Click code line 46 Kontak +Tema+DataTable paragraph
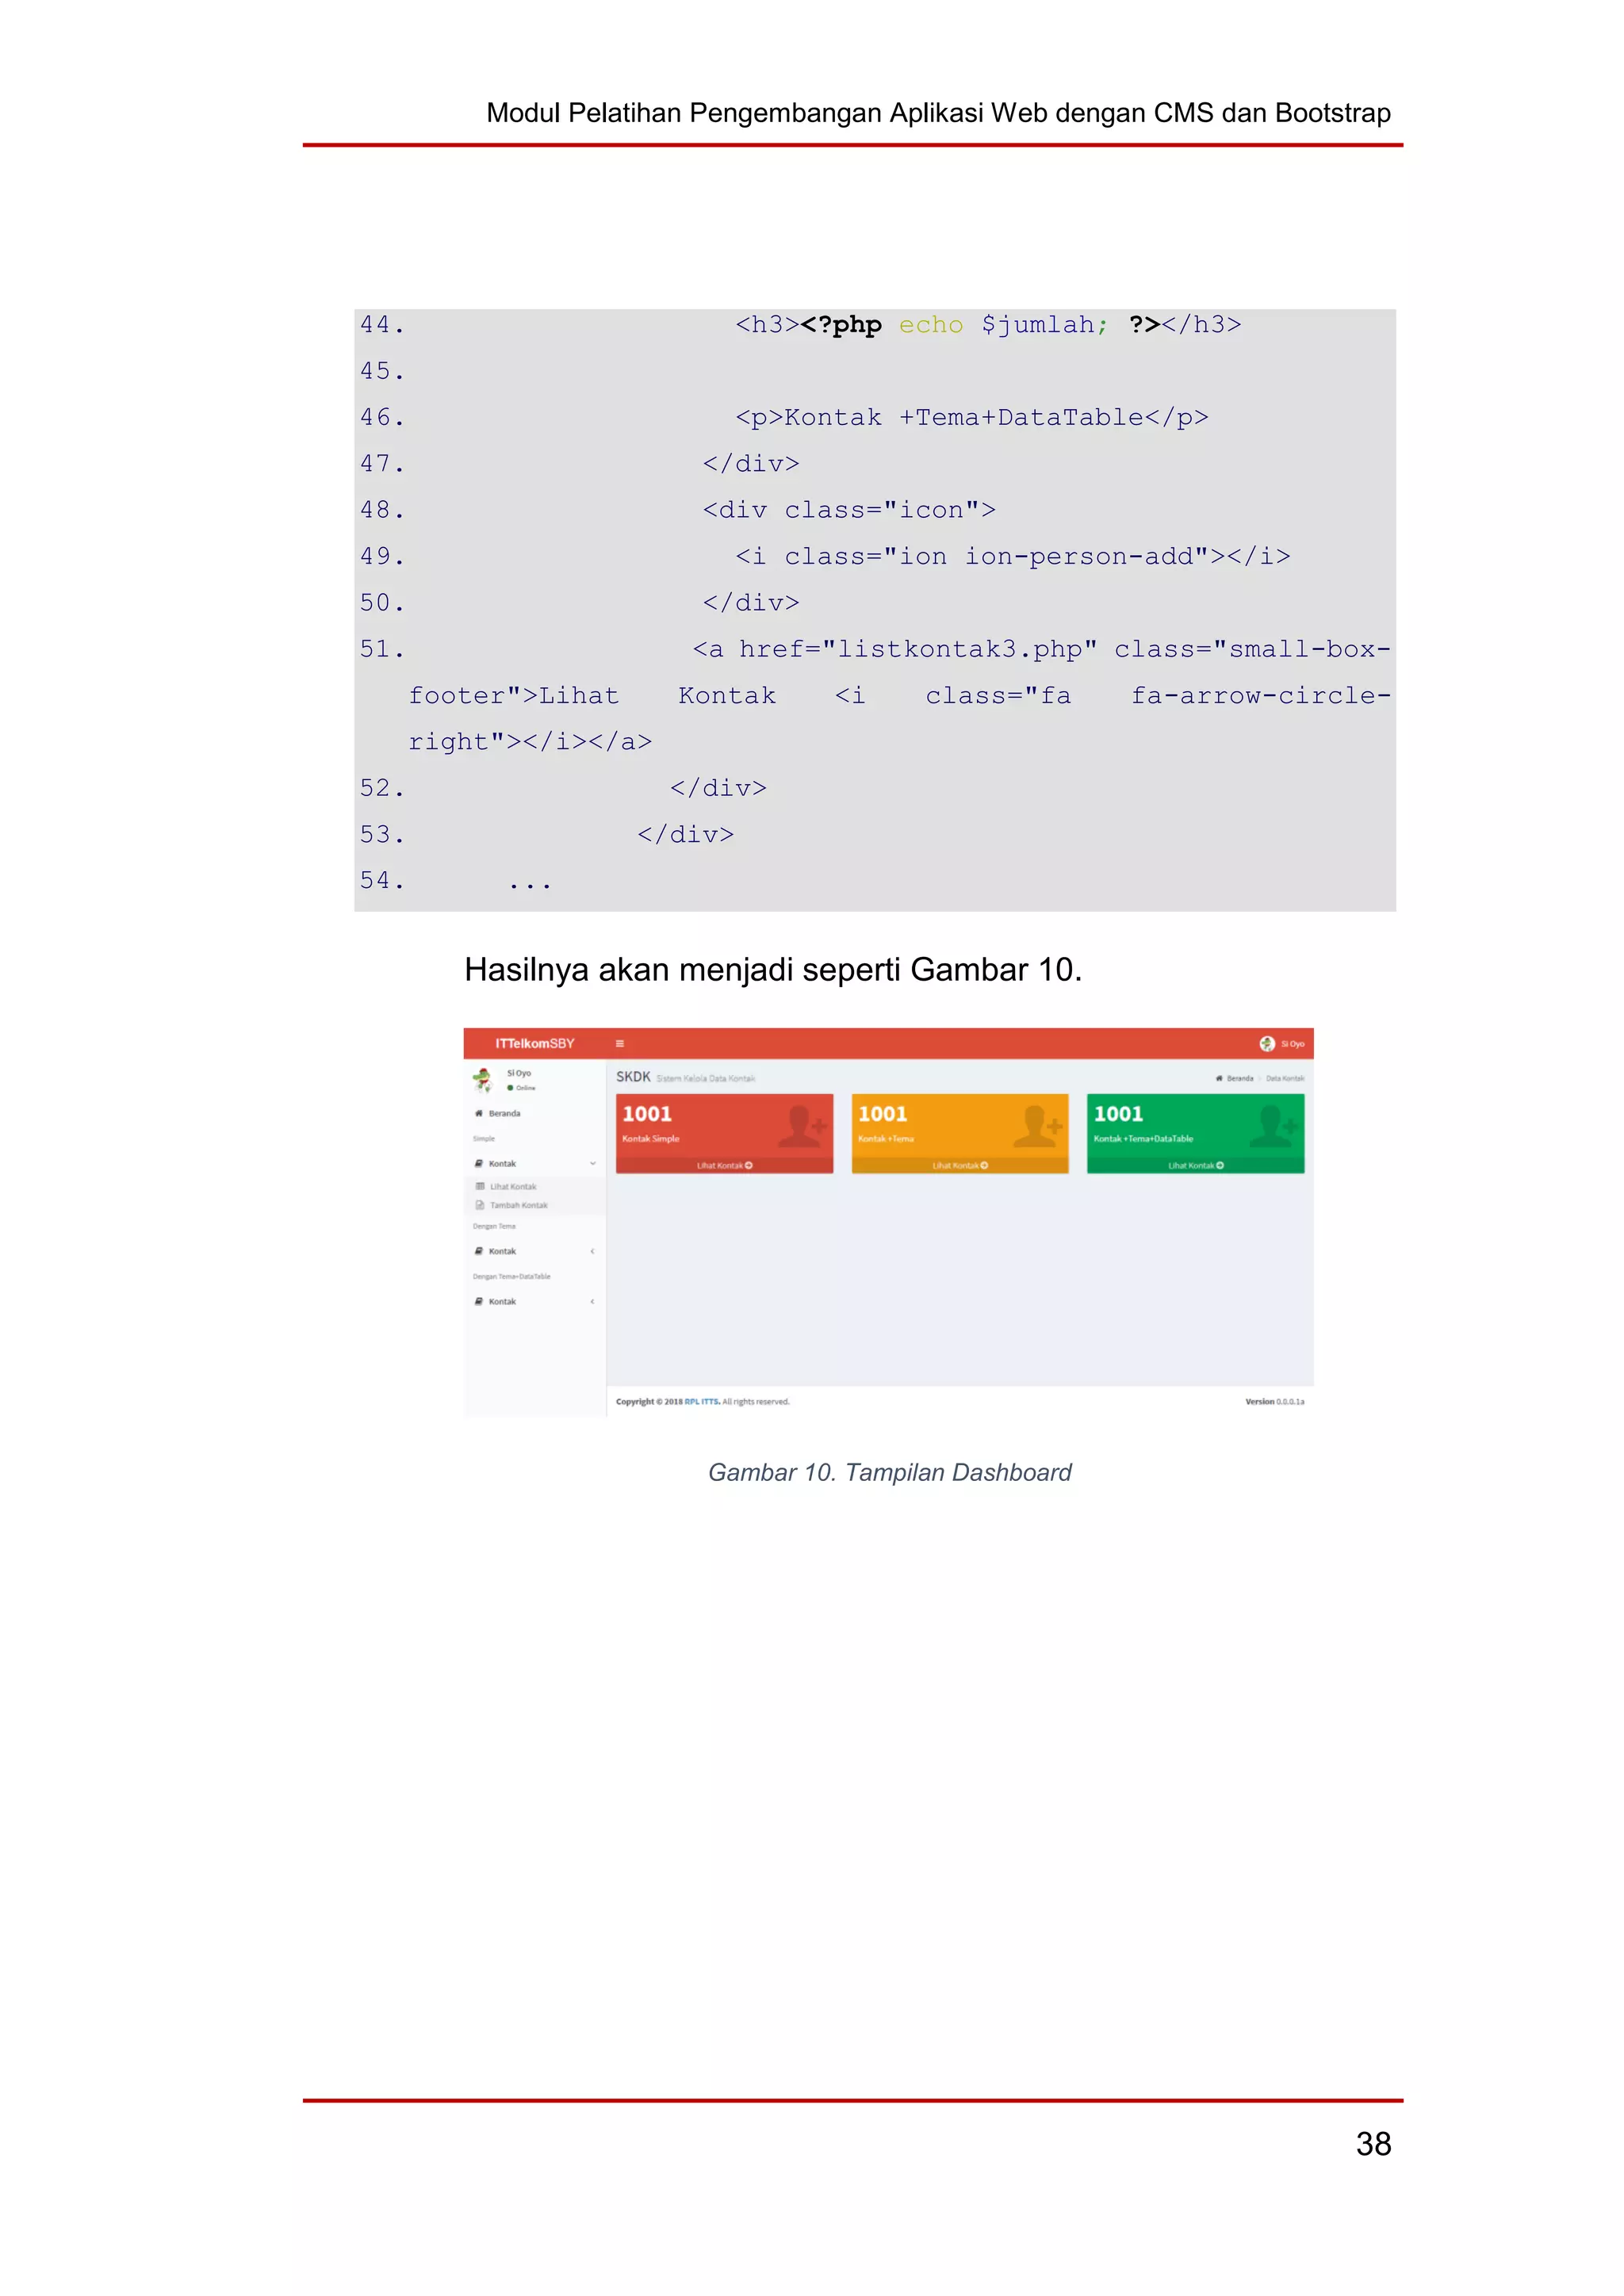Viewport: 1624px width, 2296px height. click(972, 417)
